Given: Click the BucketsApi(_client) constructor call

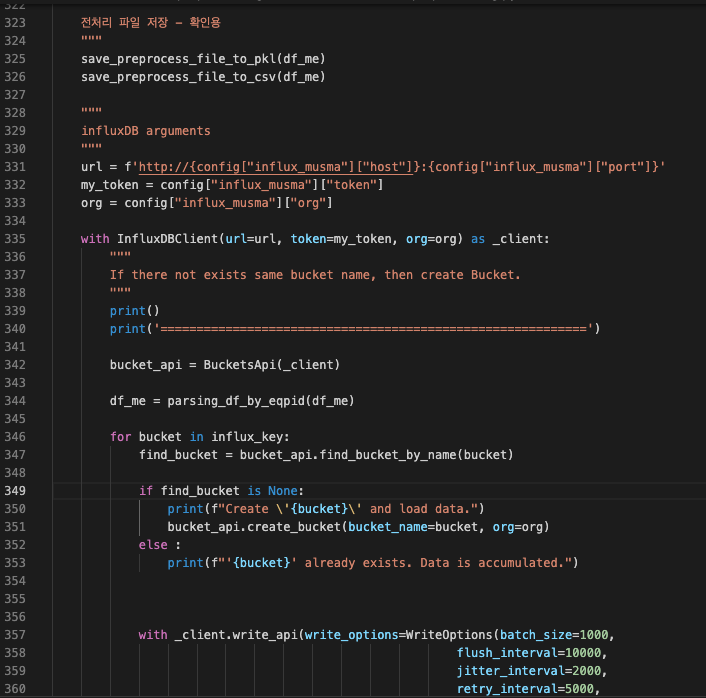Looking at the screenshot, I should (x=272, y=365).
